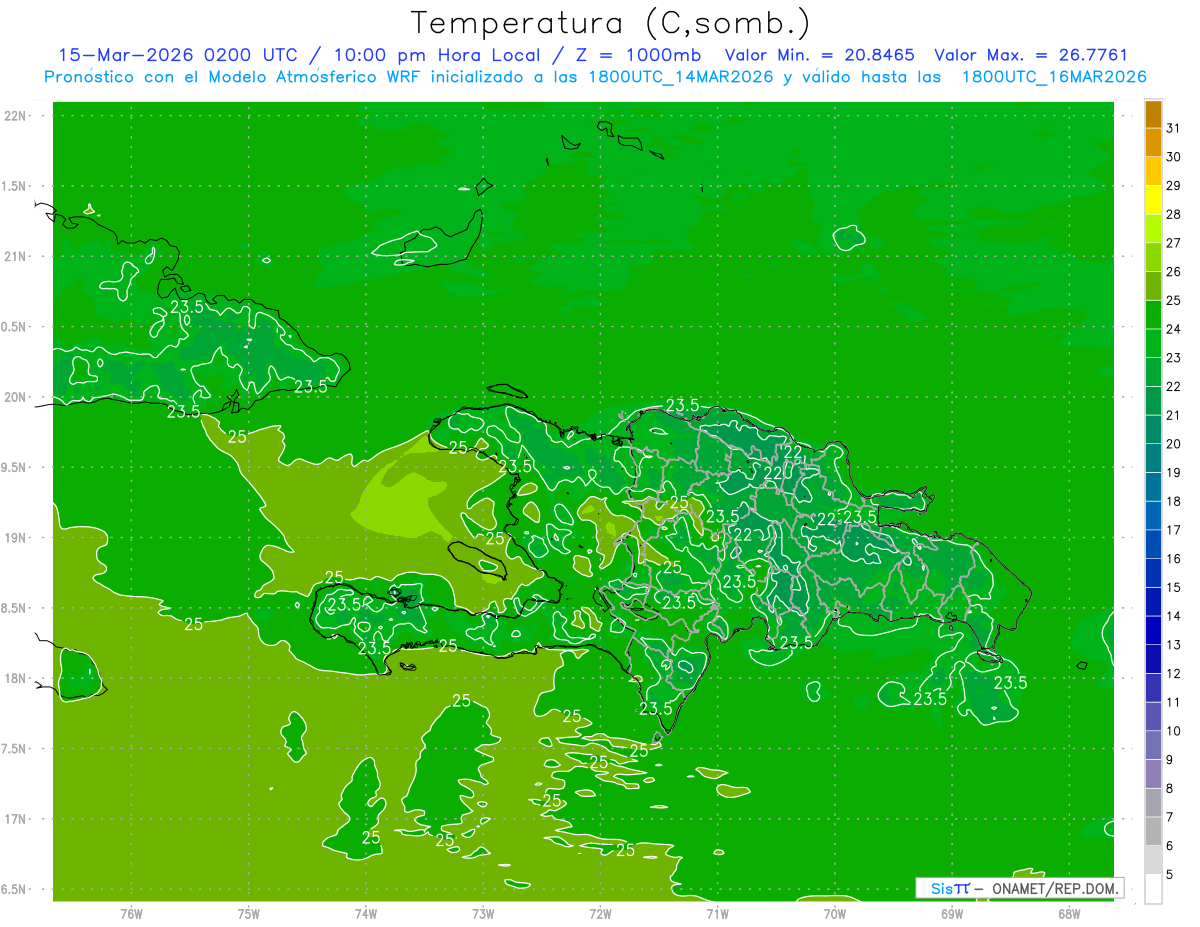
Task: Click the 18N latitude axis label
Action: tap(17, 679)
